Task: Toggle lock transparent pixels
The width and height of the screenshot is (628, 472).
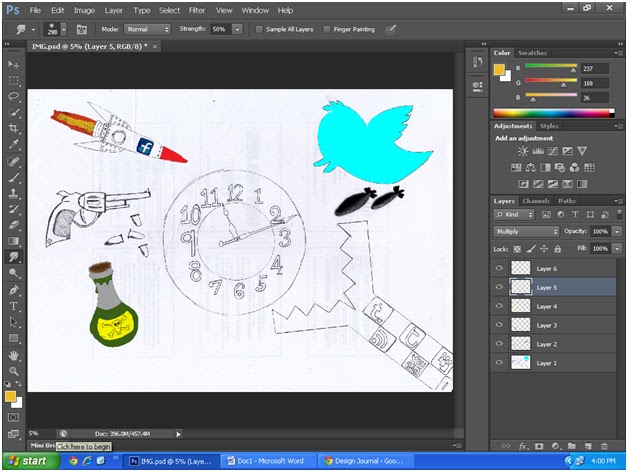Action: [x=517, y=249]
